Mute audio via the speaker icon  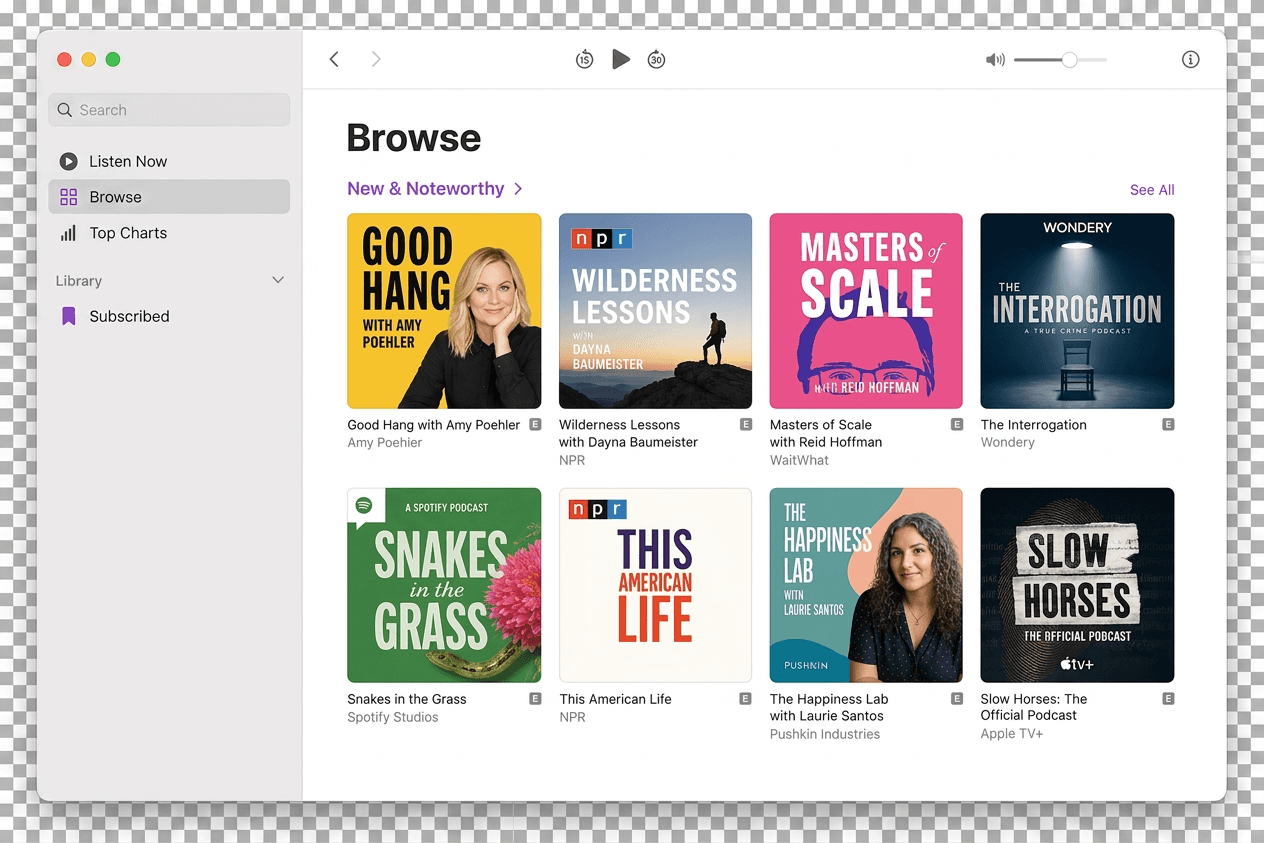tap(995, 60)
